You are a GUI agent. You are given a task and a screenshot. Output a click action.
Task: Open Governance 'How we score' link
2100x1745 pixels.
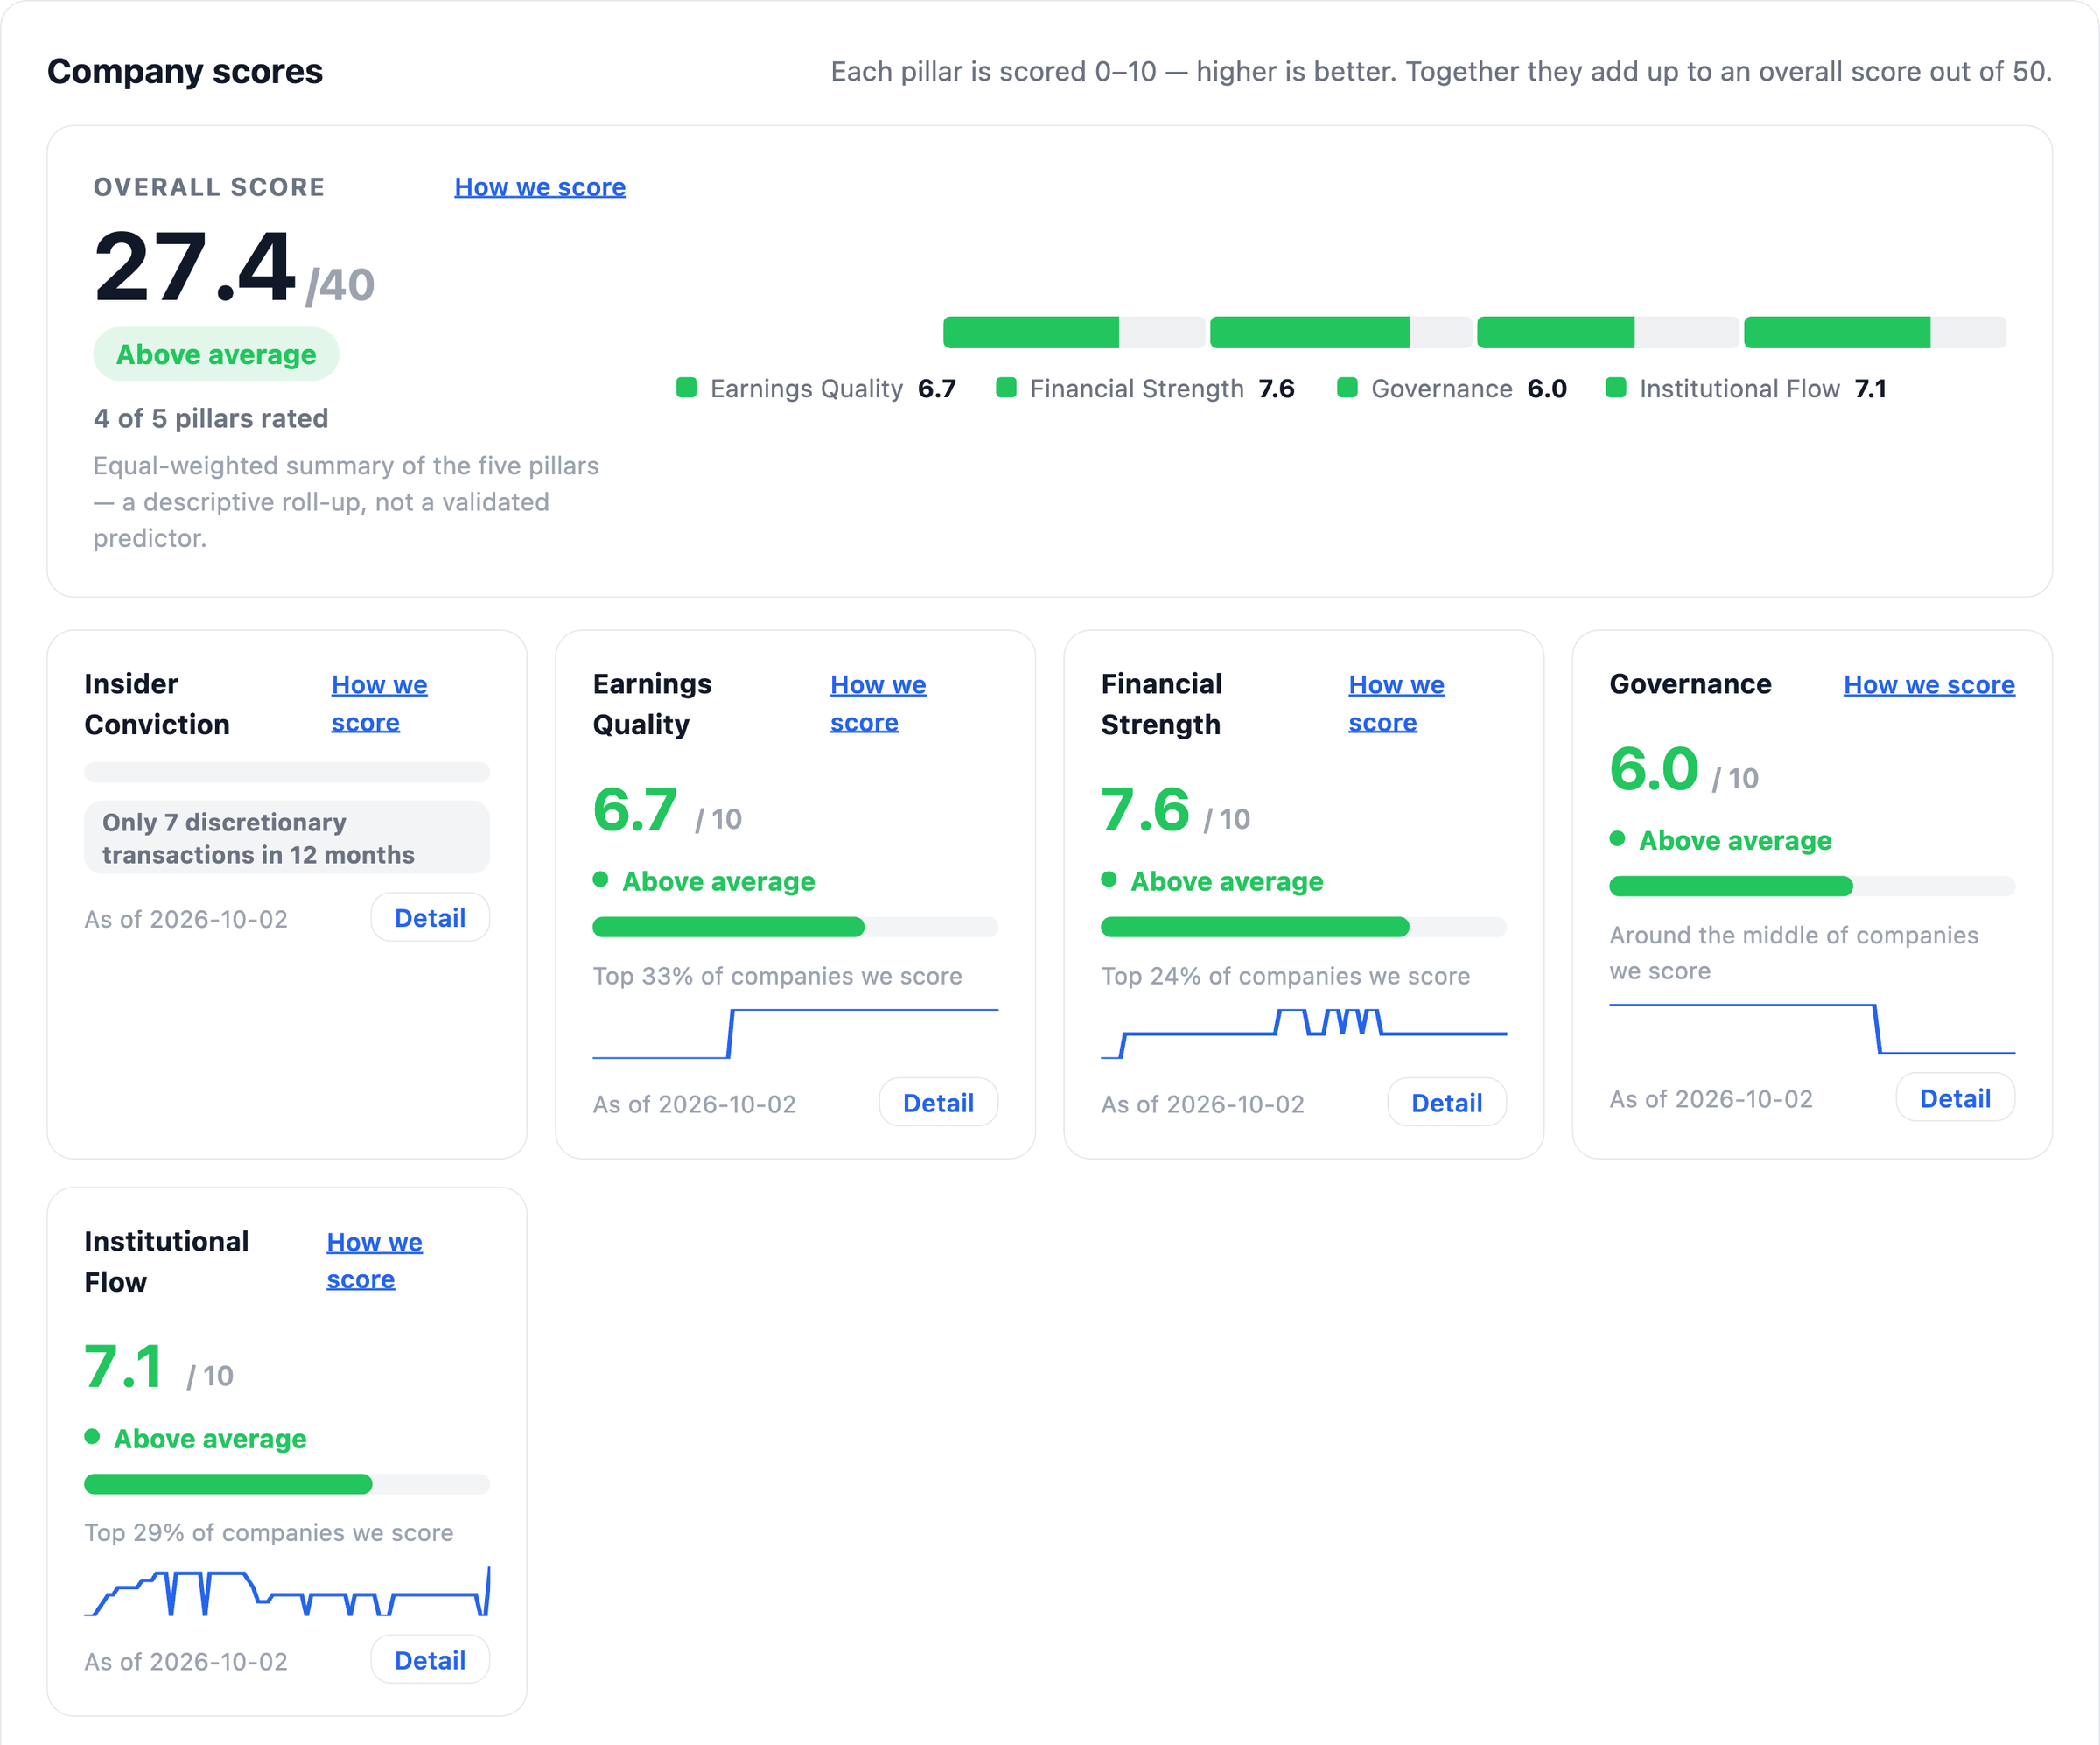[1929, 685]
